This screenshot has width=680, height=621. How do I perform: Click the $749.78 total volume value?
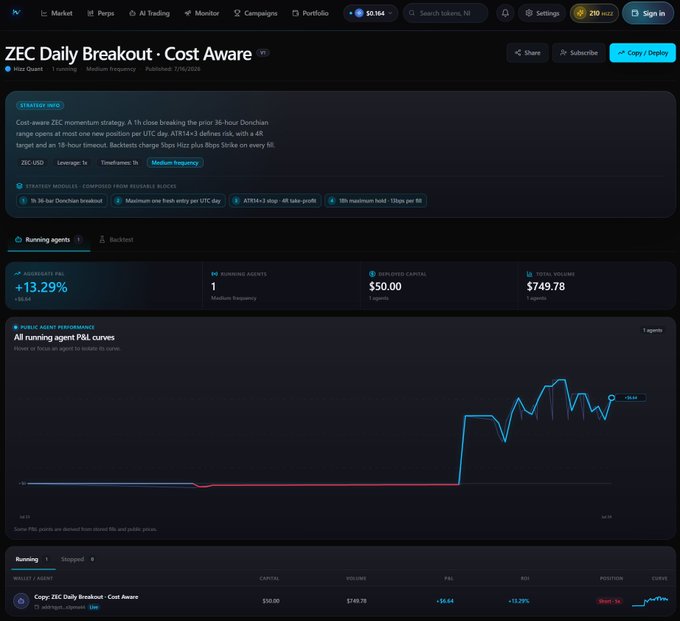coord(546,287)
